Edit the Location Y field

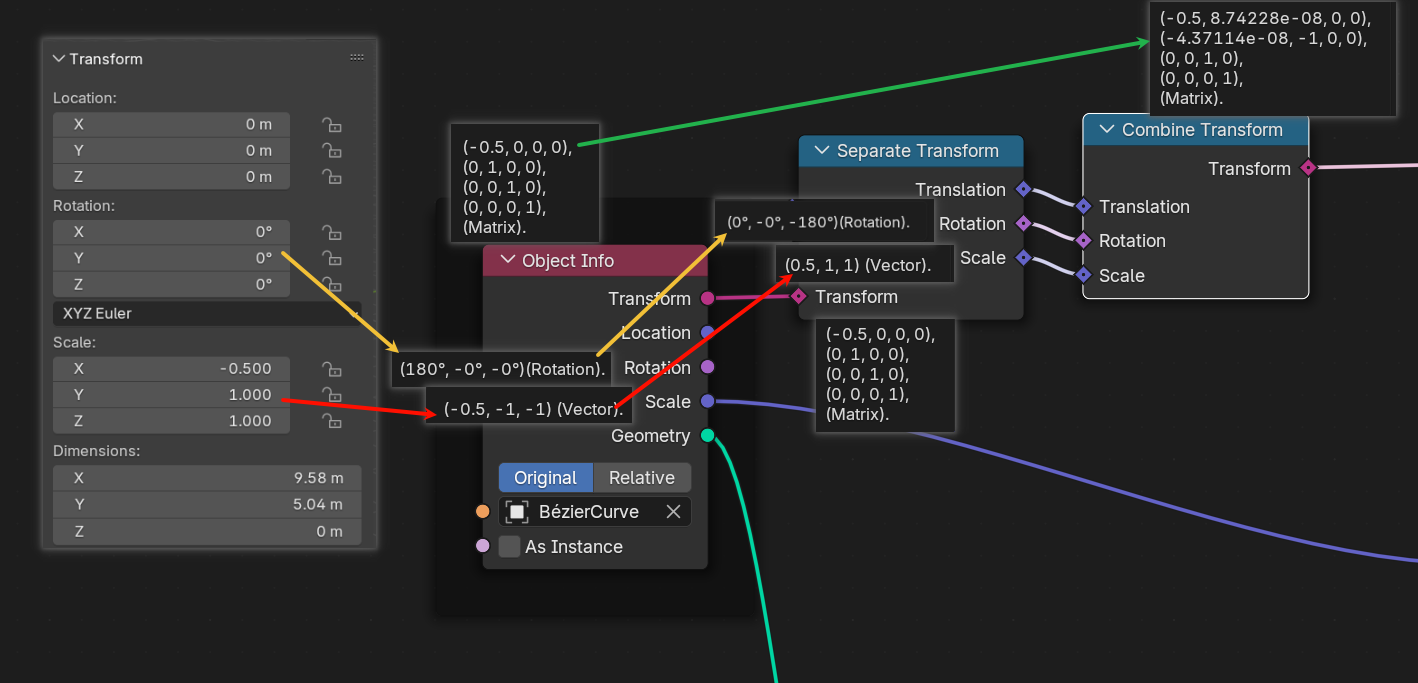[171, 151]
